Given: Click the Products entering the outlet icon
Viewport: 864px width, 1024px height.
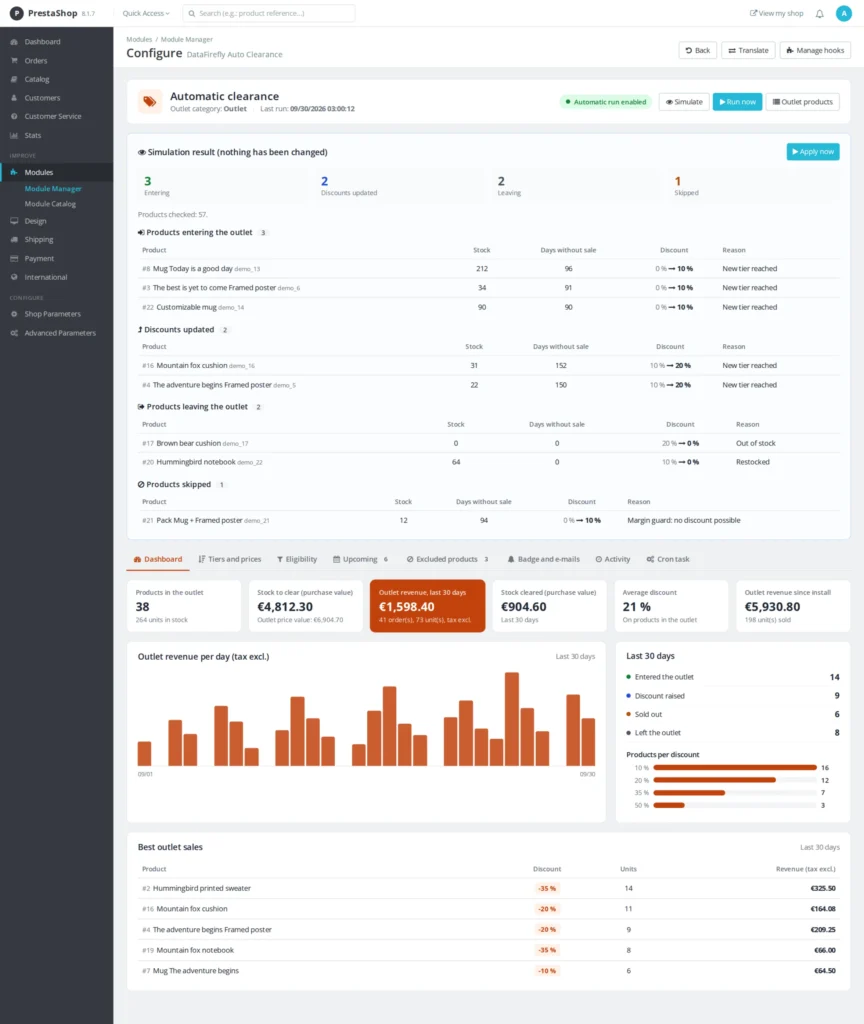Looking at the screenshot, I should coord(141,232).
